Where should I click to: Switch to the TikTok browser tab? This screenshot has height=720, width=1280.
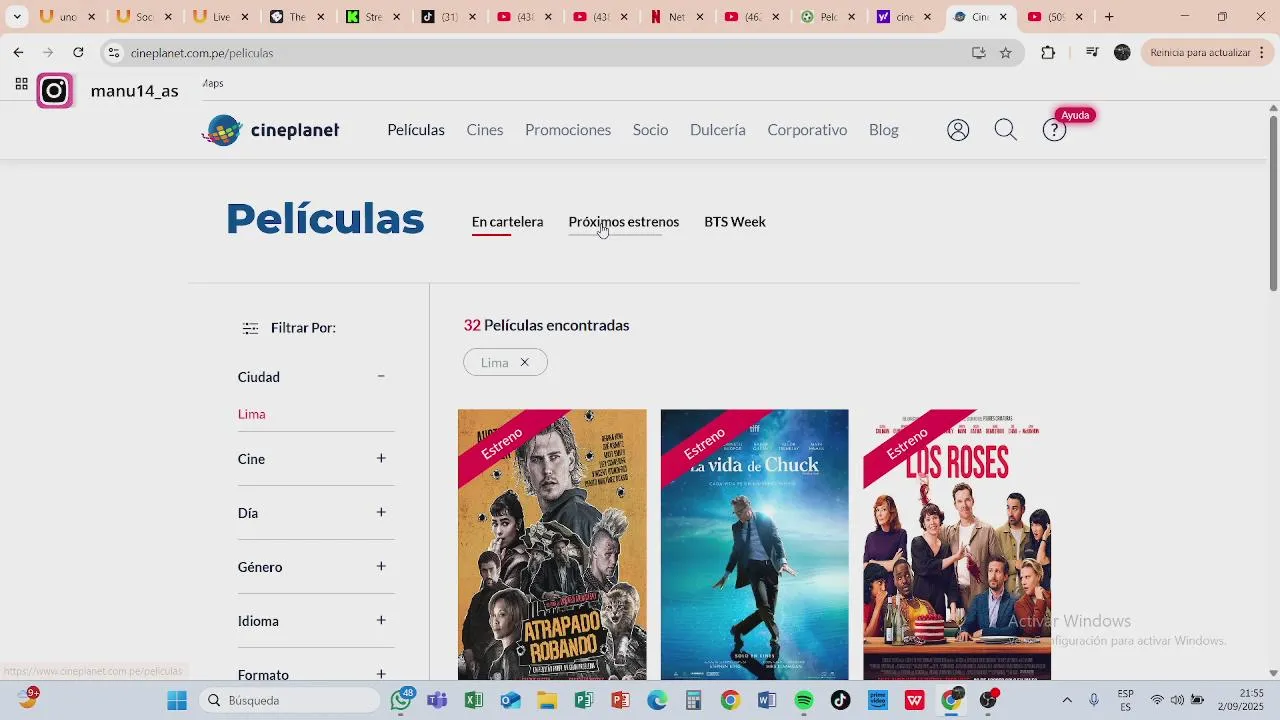click(x=440, y=17)
